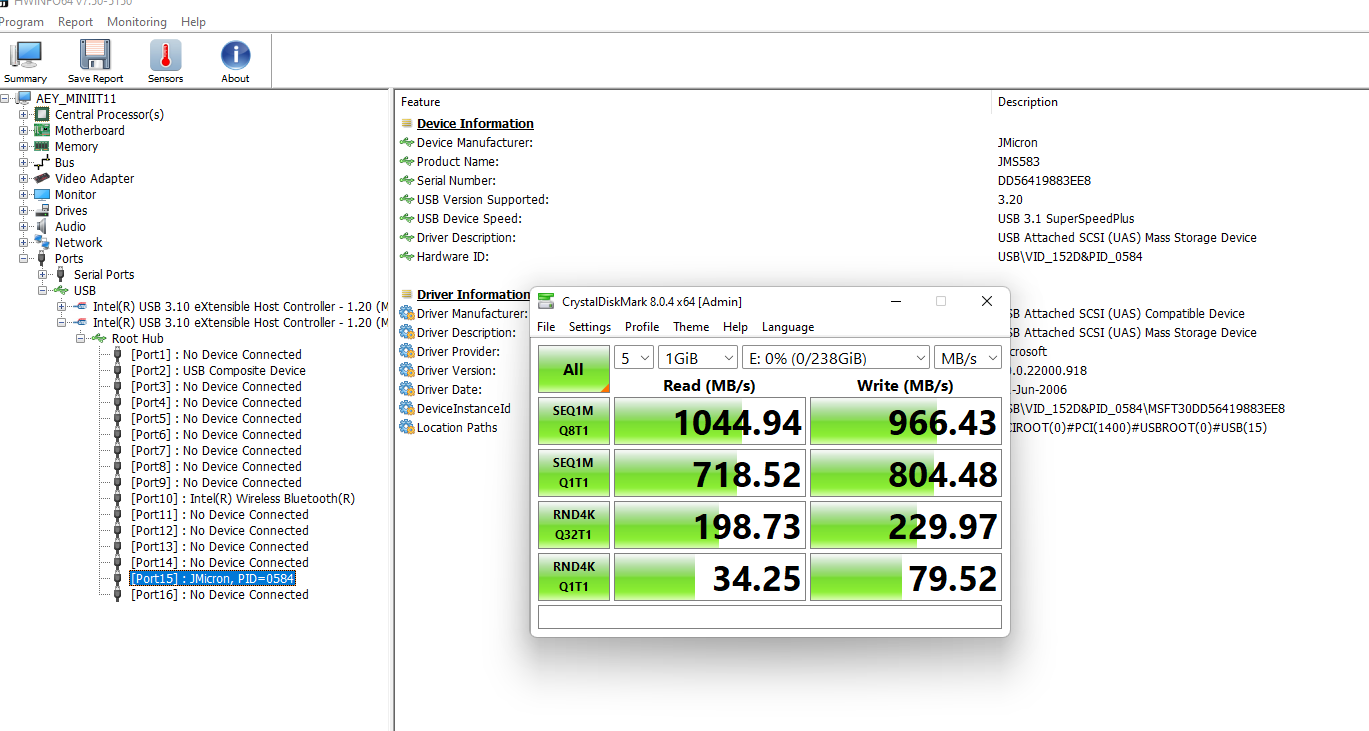Click the AEY_MINIIT11 computer icon
The width and height of the screenshot is (1369, 731).
pos(25,98)
